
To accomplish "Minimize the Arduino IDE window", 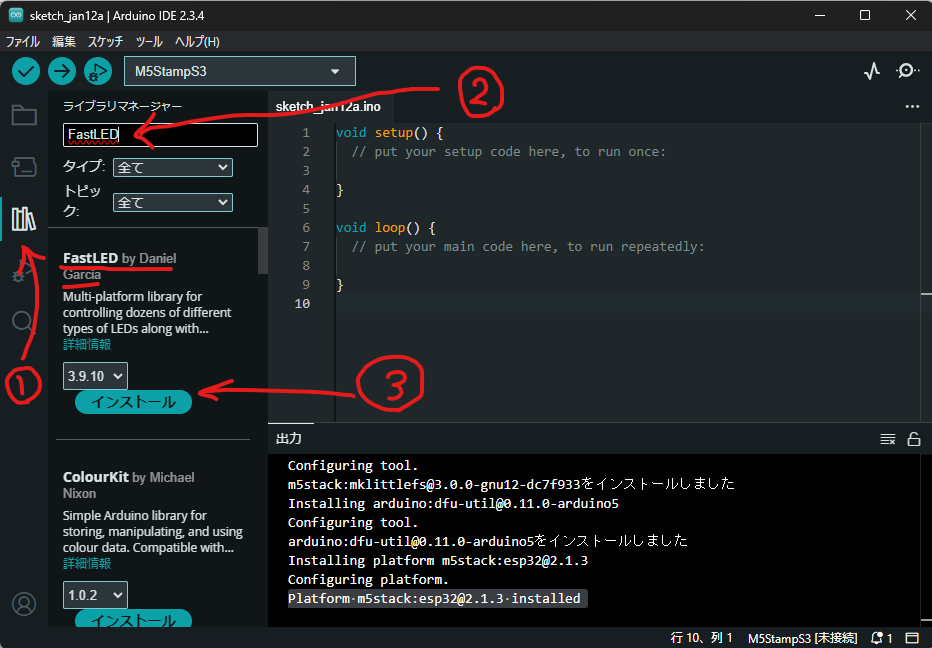I will pyautogui.click(x=820, y=15).
